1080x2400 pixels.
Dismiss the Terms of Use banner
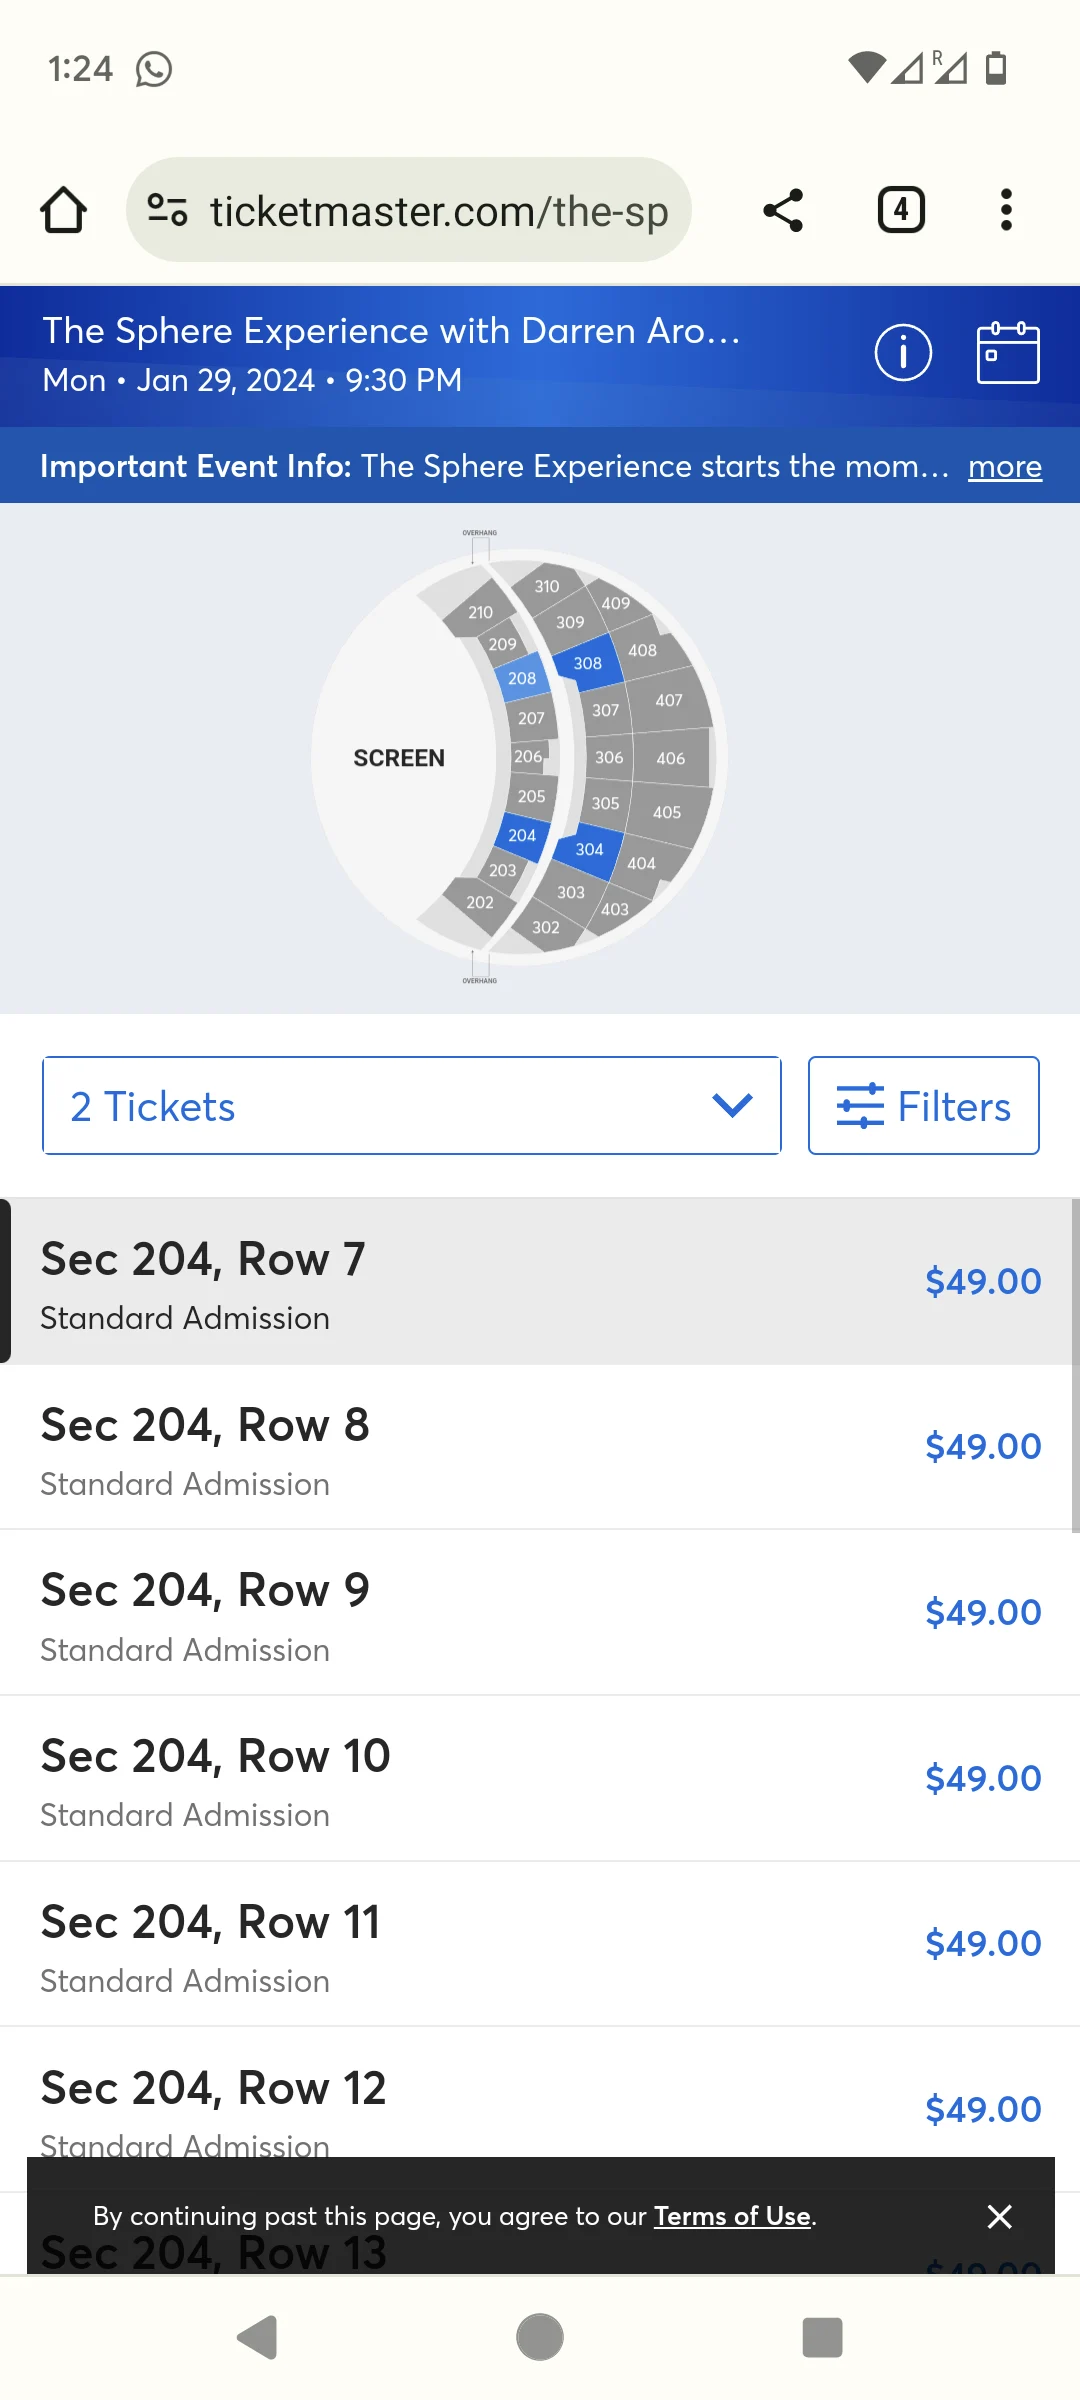(x=999, y=2216)
